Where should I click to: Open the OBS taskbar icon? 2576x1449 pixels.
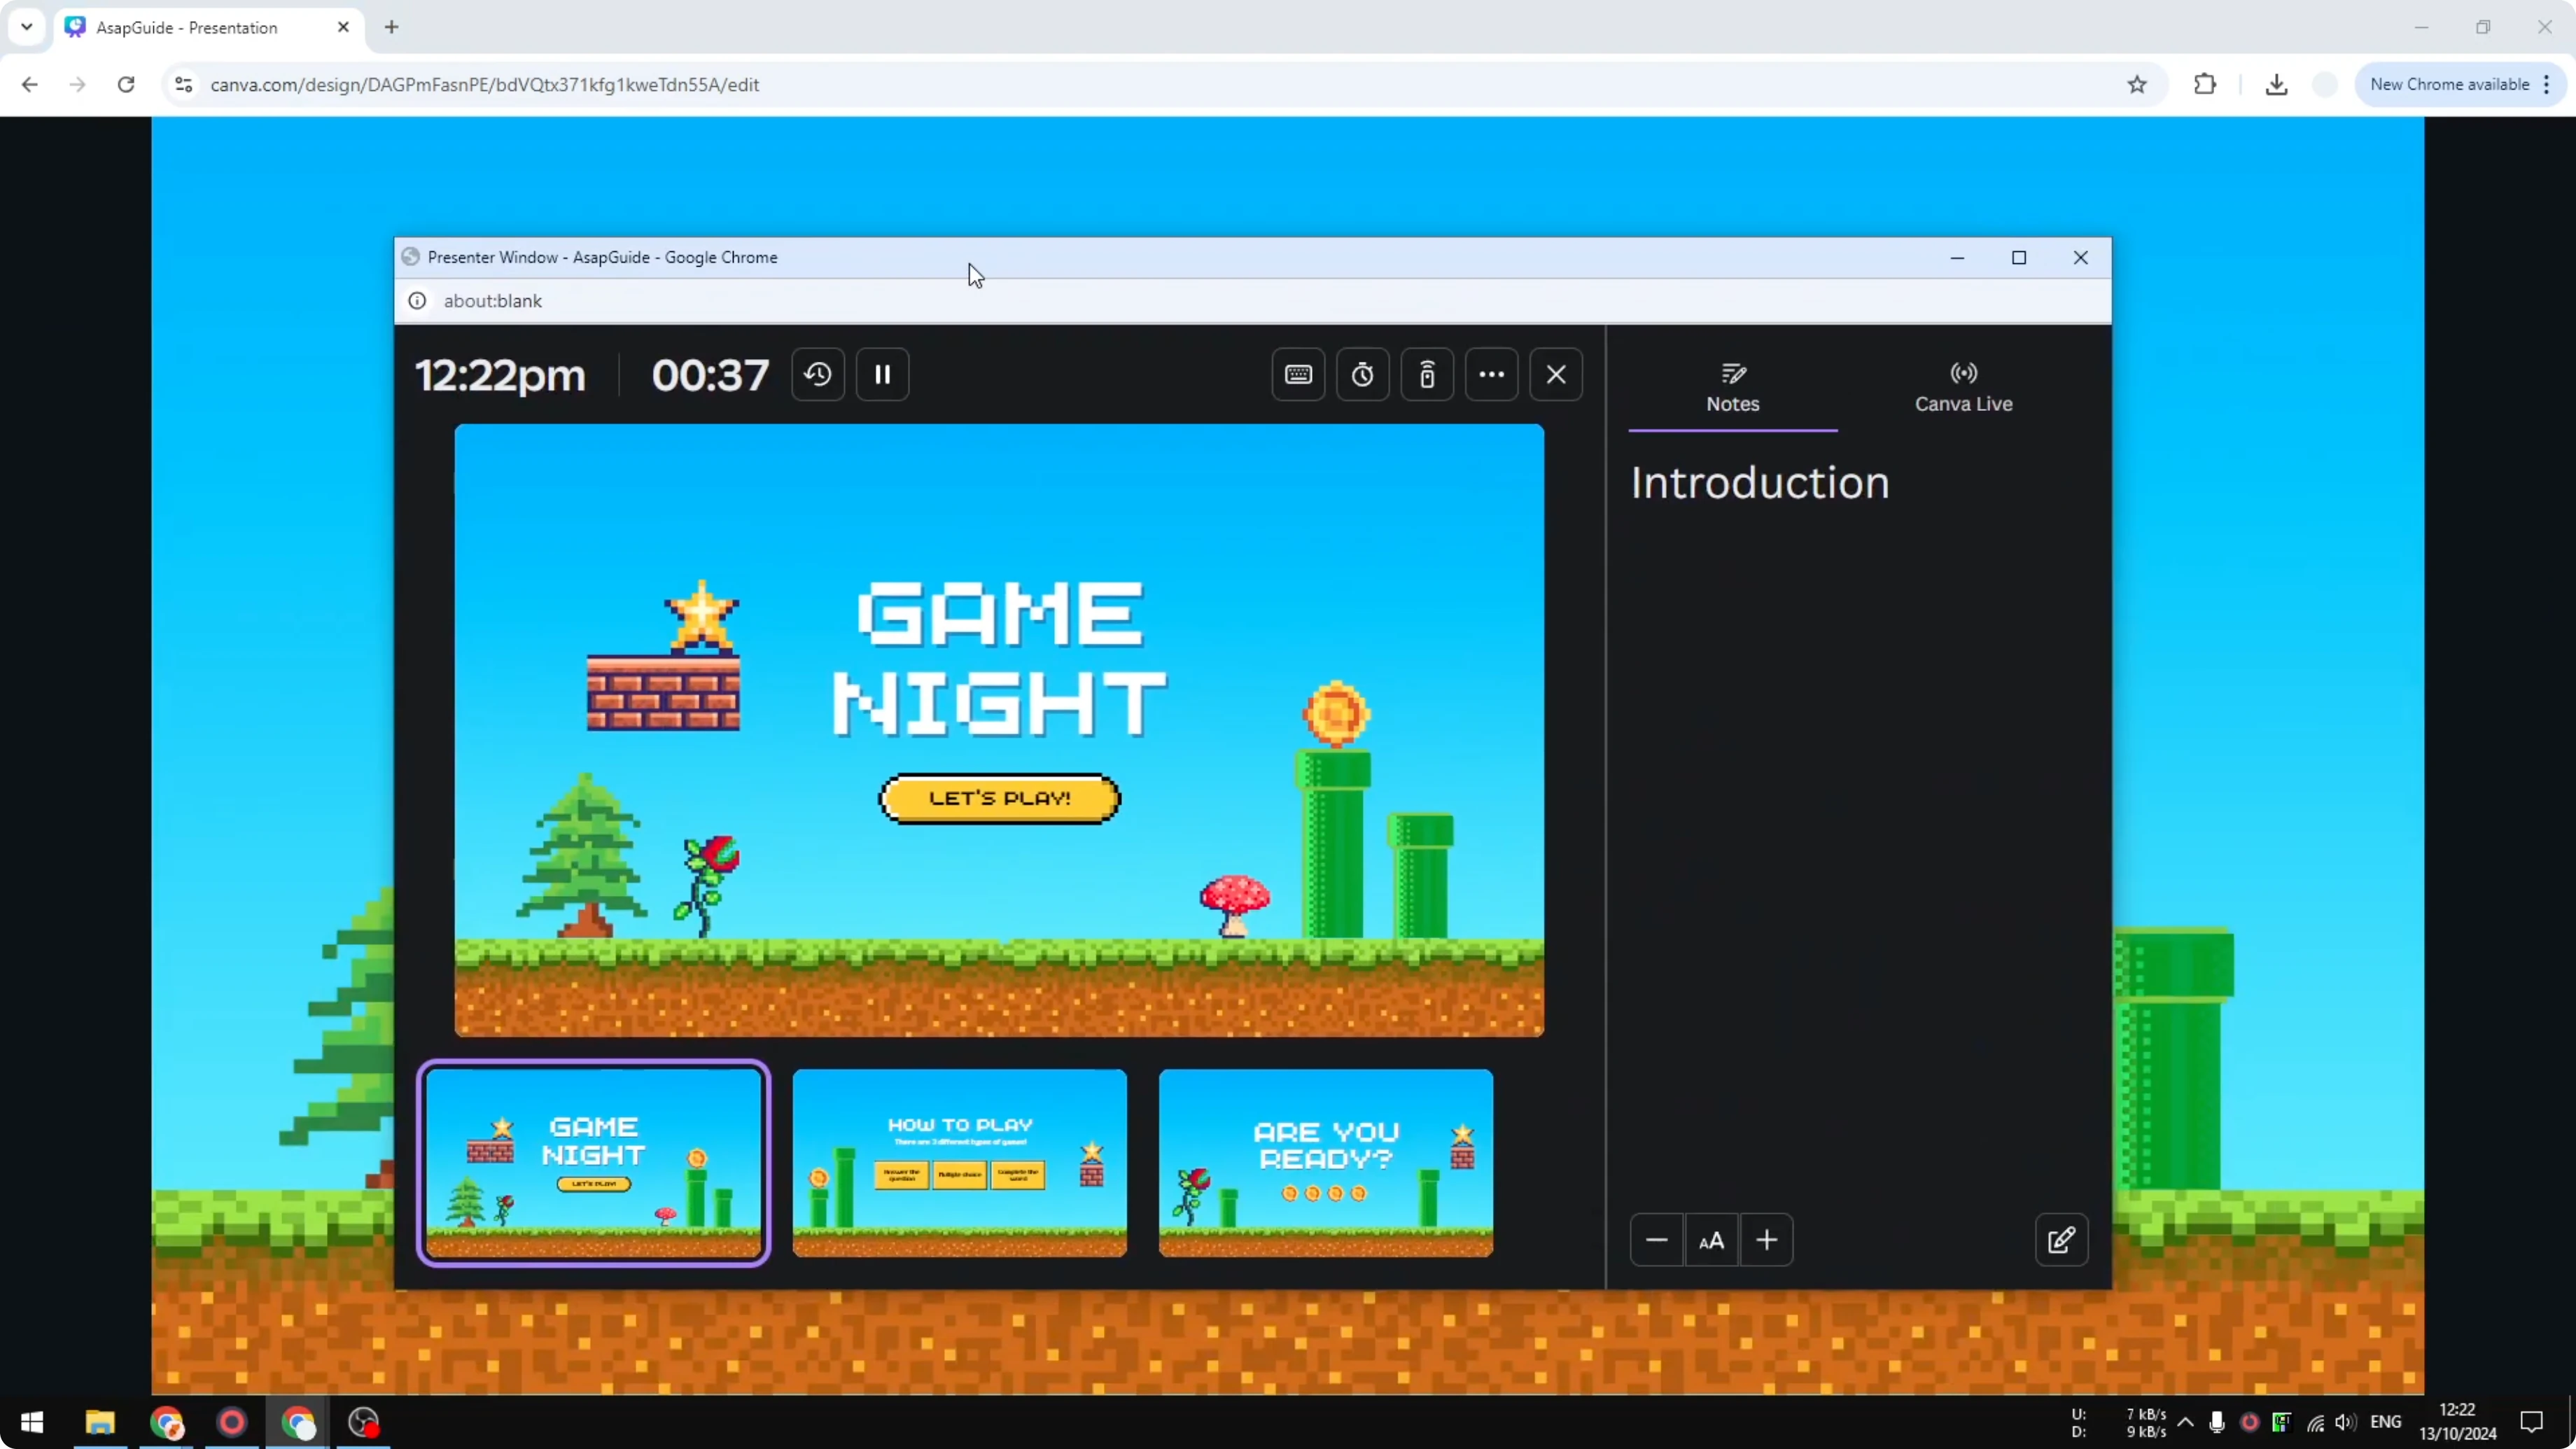coord(364,1422)
